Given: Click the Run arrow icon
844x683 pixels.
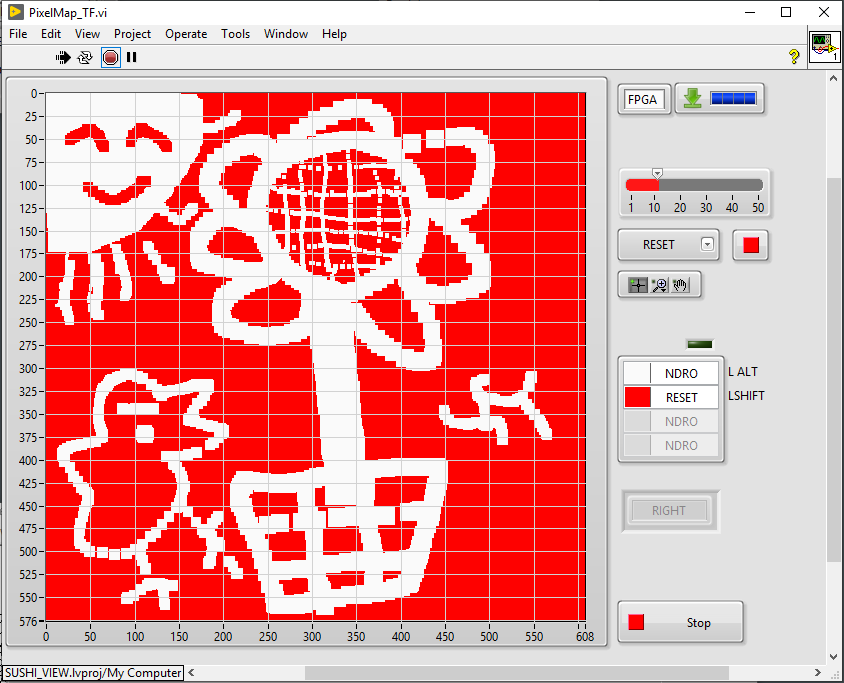Looking at the screenshot, I should pyautogui.click(x=63, y=57).
